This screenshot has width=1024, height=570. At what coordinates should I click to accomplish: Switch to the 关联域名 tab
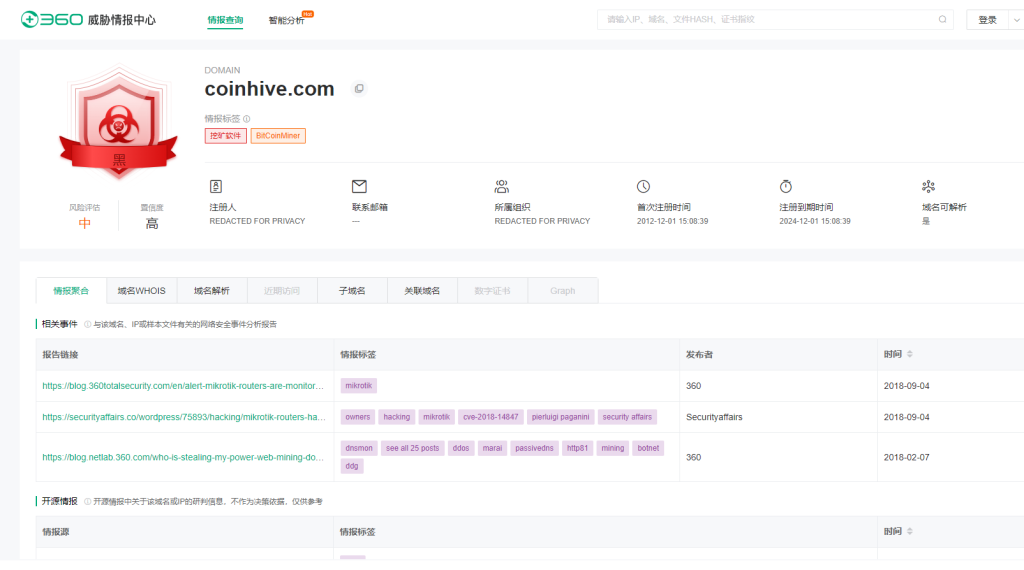click(x=422, y=291)
